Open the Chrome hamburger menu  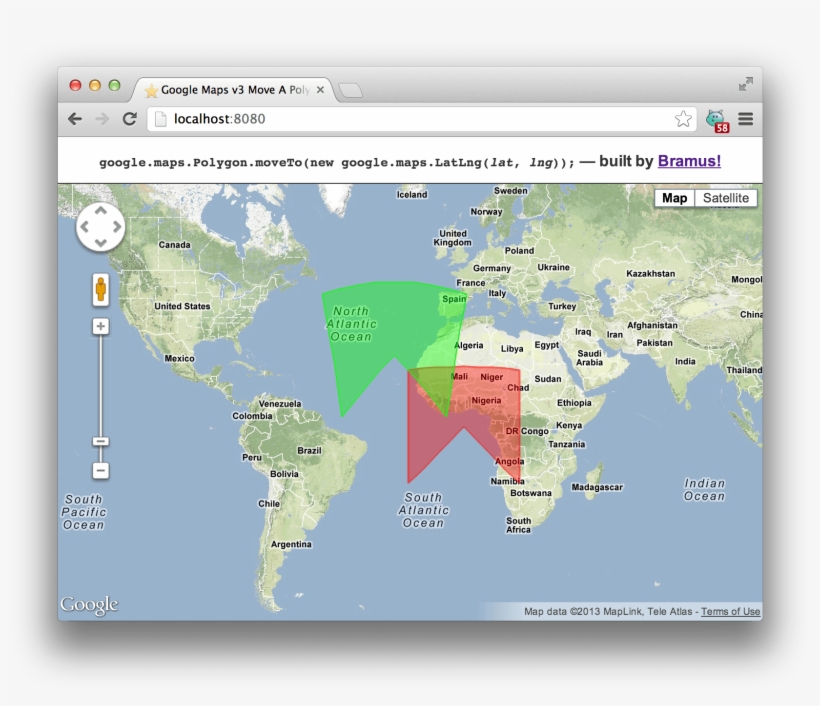point(746,118)
